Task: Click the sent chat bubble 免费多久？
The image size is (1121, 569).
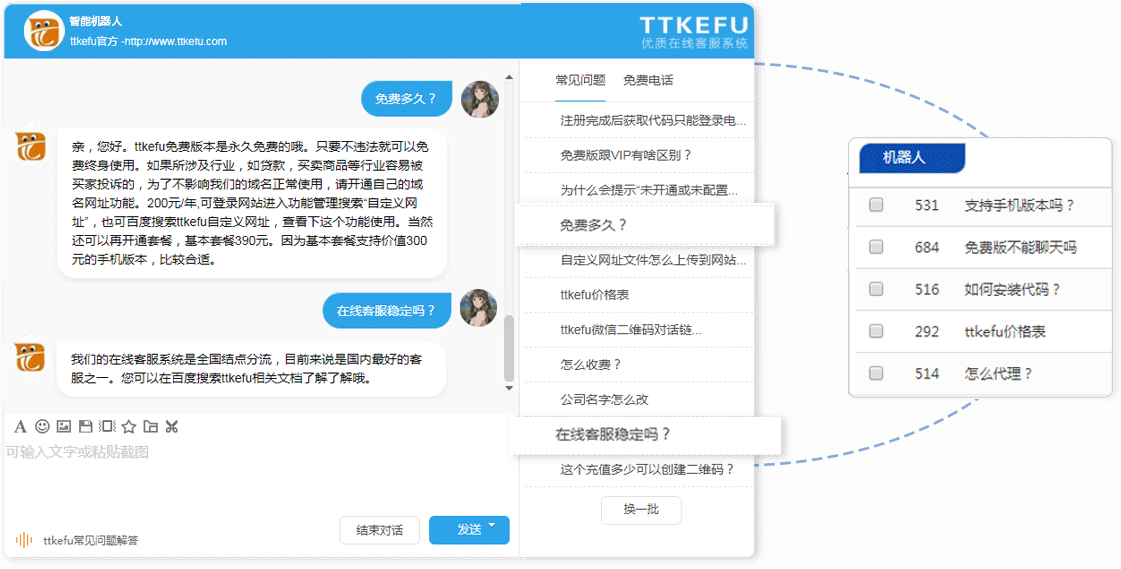Action: [x=406, y=99]
